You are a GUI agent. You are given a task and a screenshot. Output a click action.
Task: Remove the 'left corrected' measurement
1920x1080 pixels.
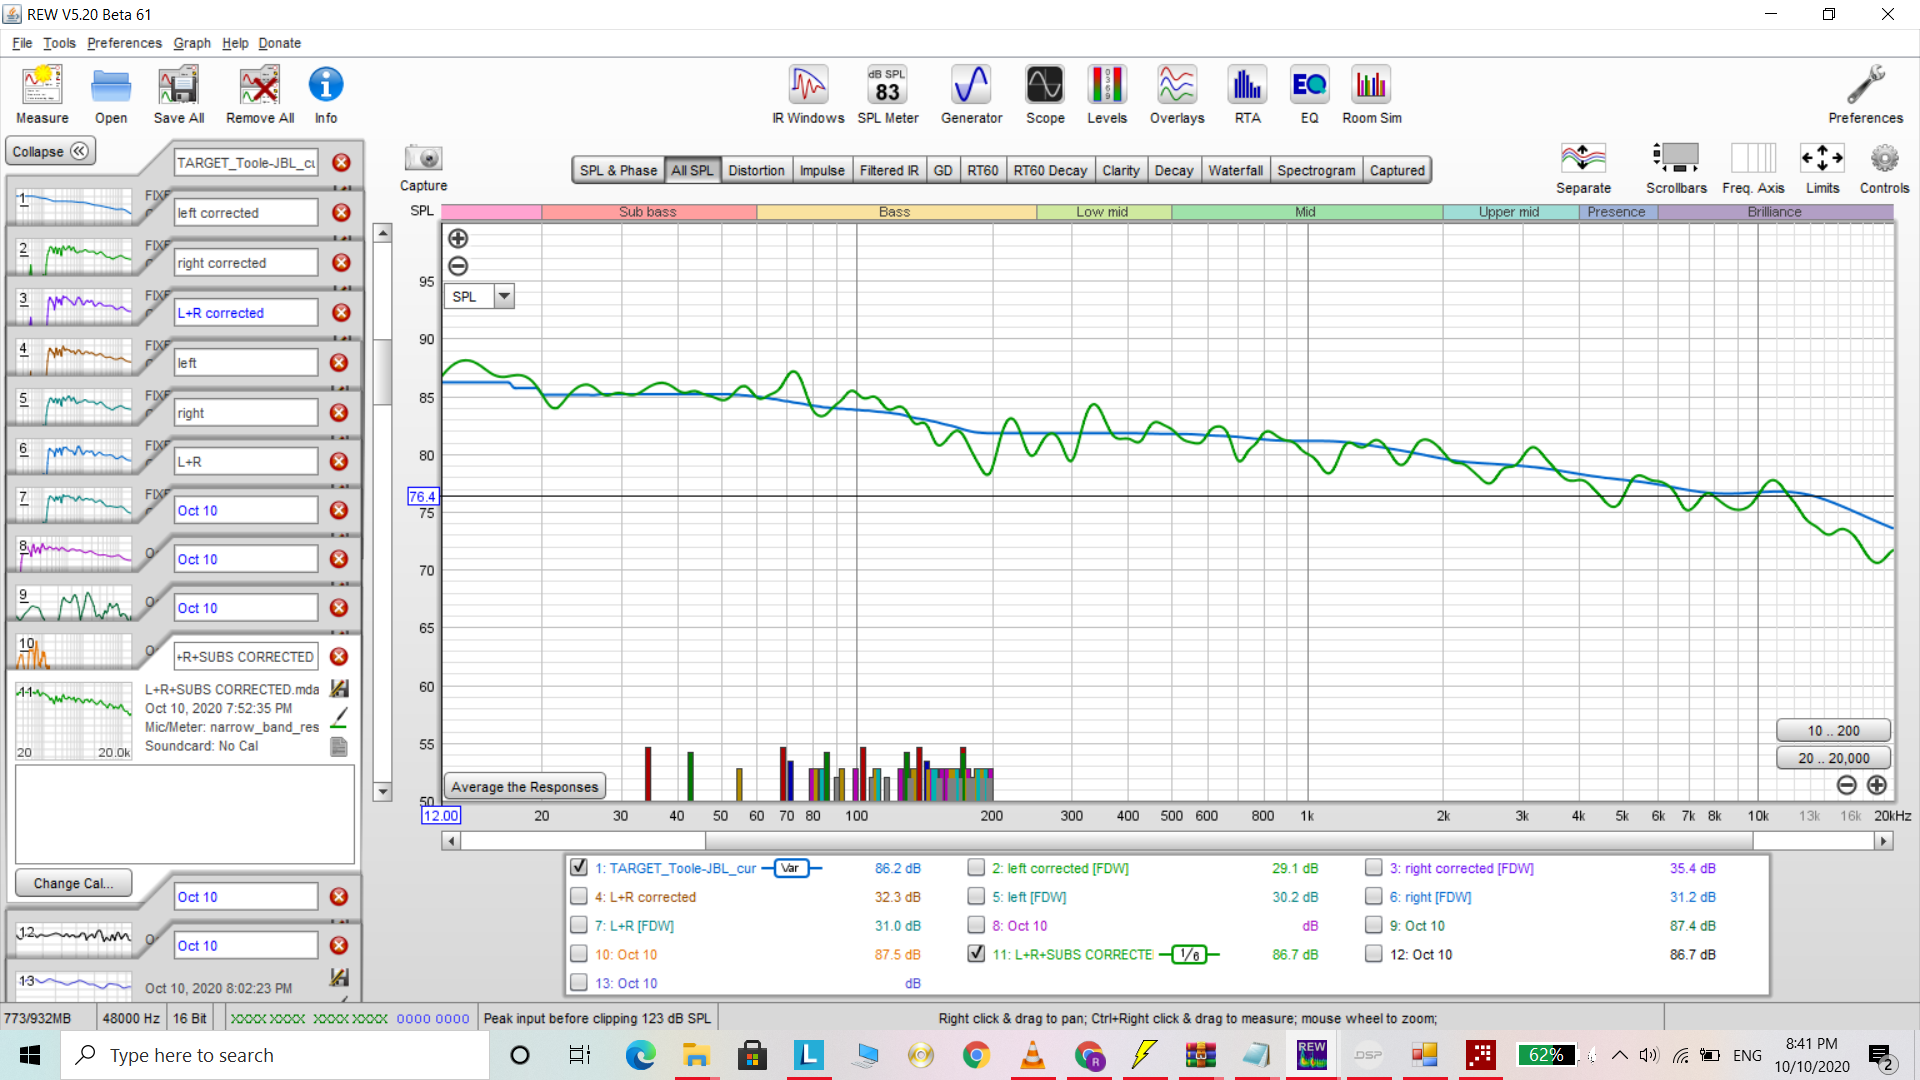point(341,212)
